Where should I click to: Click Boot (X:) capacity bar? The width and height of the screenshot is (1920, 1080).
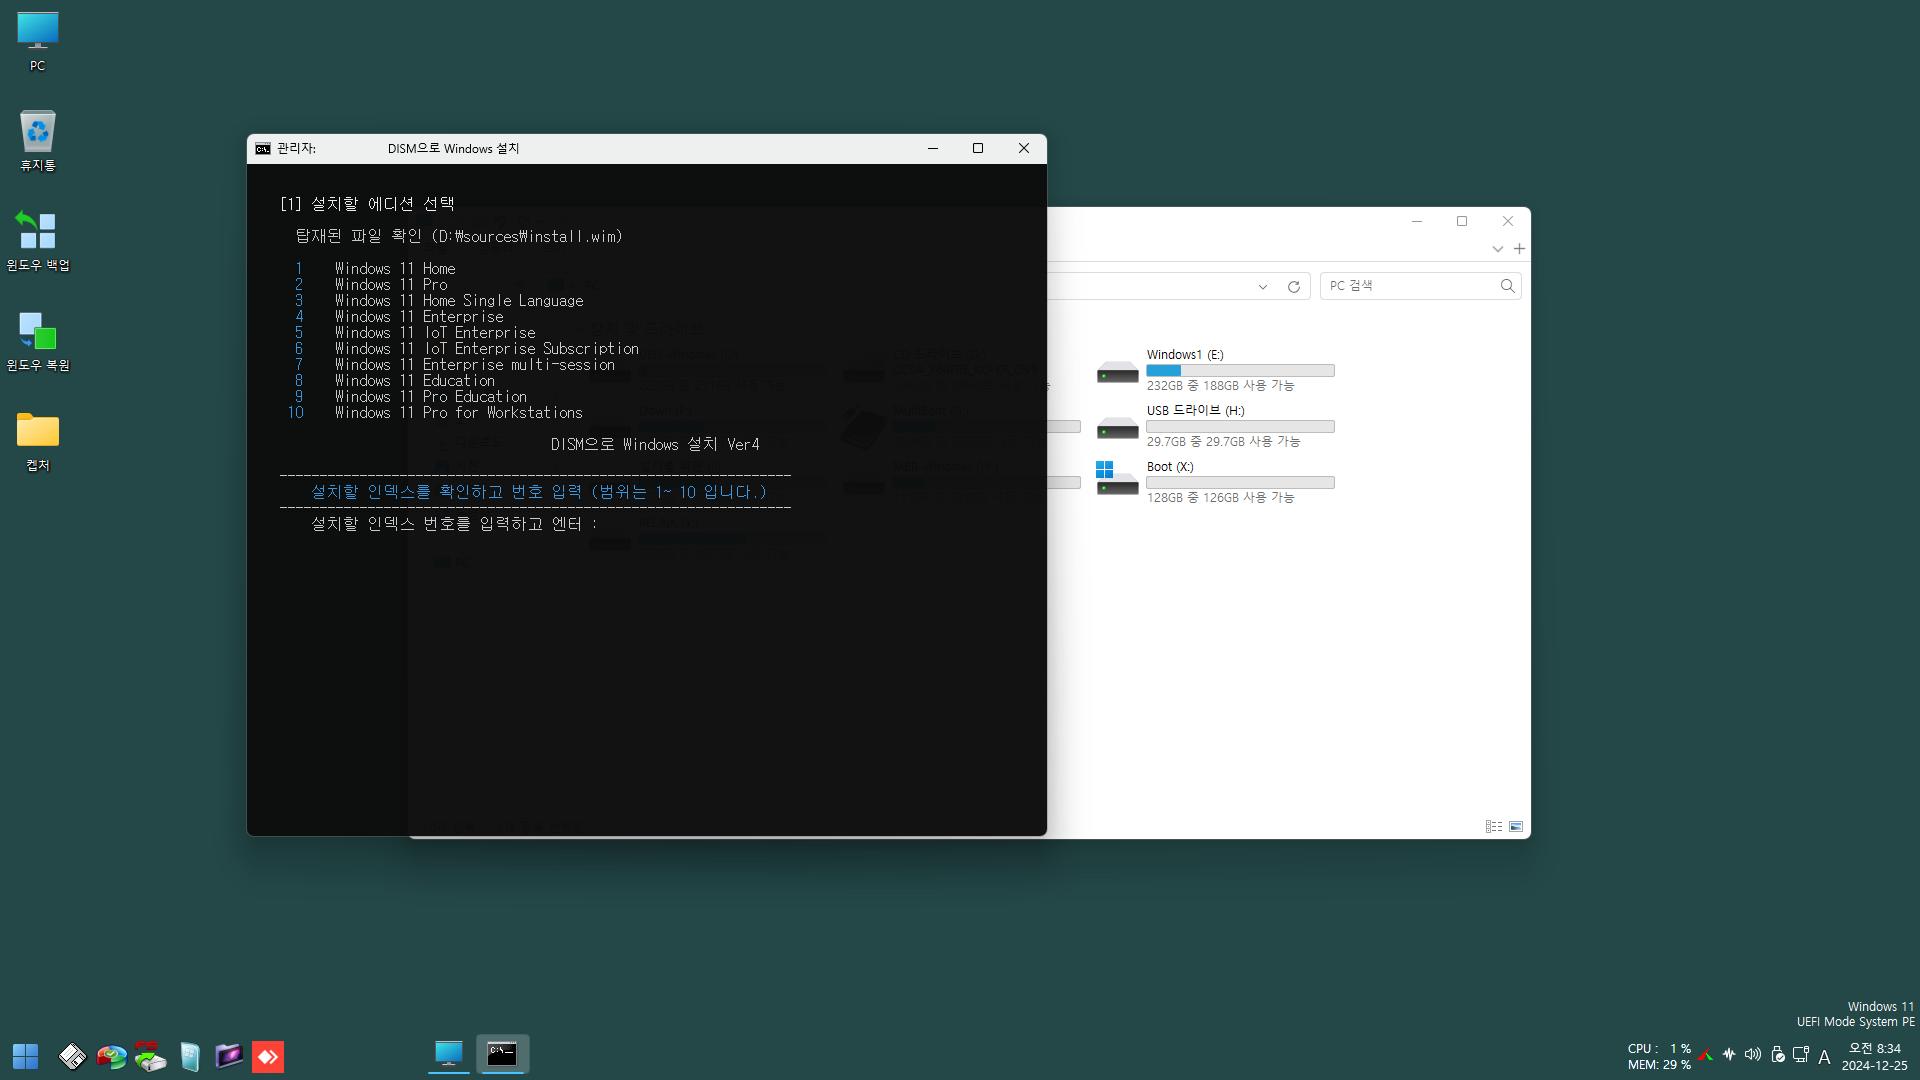(1240, 483)
